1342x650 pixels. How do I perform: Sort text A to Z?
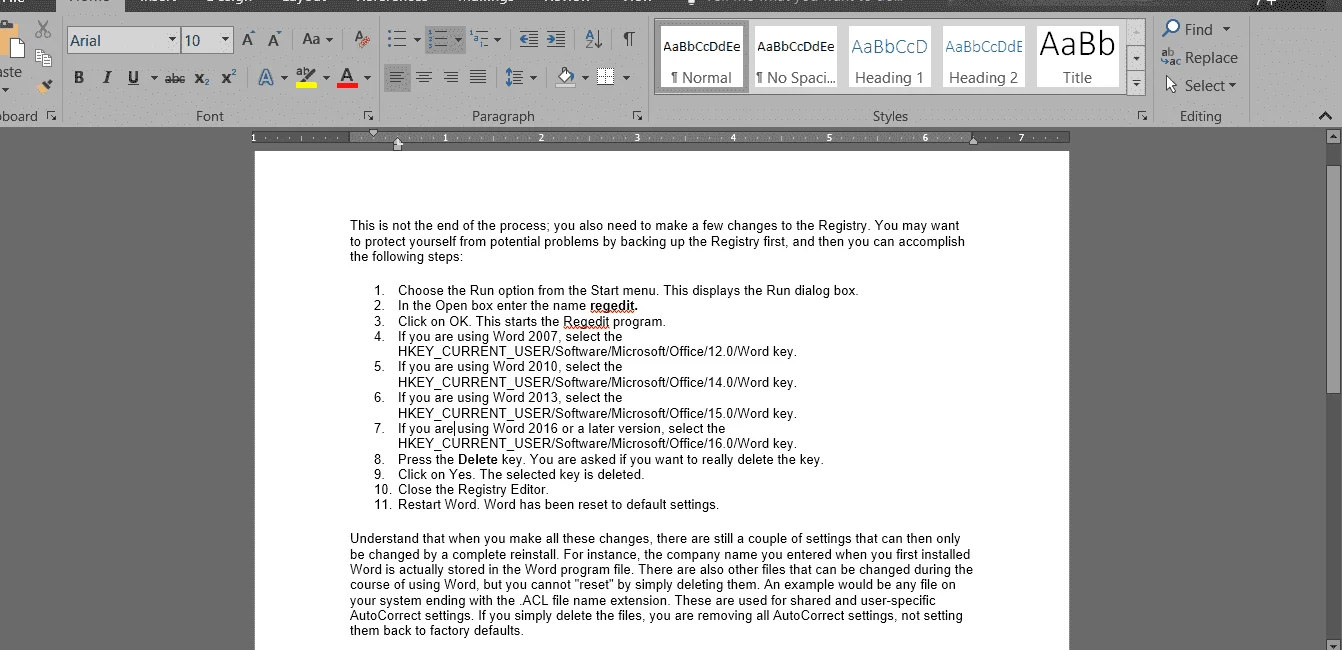point(593,40)
